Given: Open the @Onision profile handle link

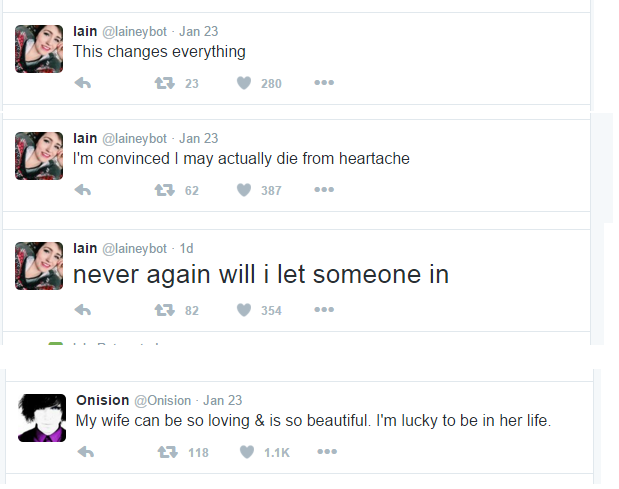Looking at the screenshot, I should [162, 400].
